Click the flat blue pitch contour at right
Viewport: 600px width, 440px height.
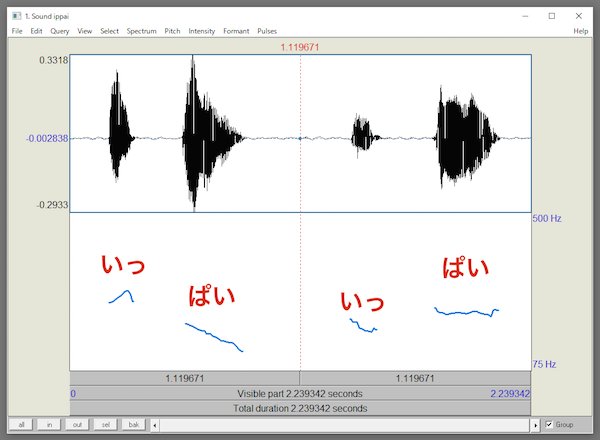click(x=466, y=312)
